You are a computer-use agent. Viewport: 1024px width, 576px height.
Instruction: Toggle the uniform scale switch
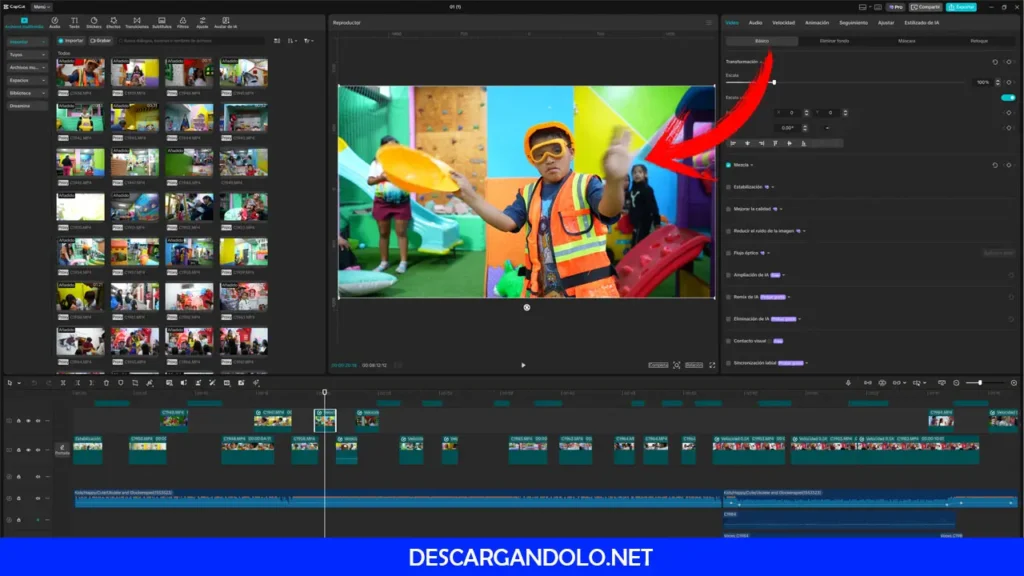(1008, 97)
